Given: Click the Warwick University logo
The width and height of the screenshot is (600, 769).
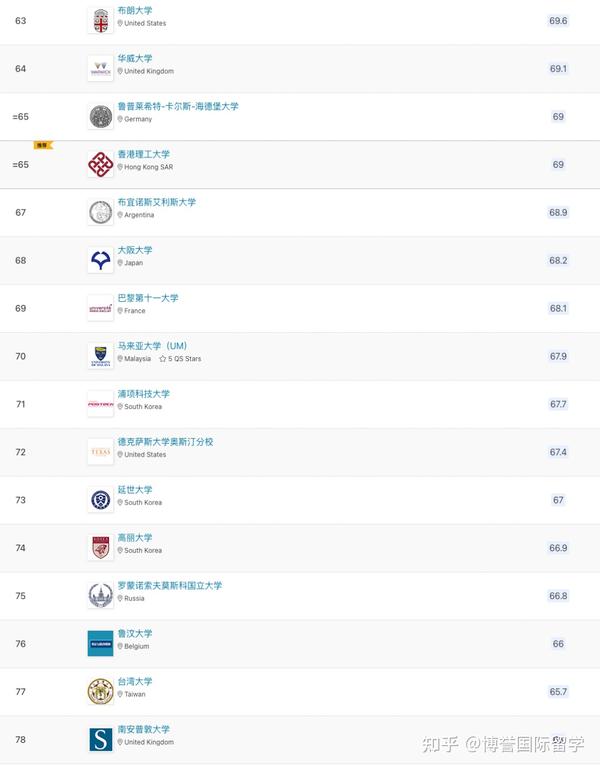Looking at the screenshot, I should [100, 68].
